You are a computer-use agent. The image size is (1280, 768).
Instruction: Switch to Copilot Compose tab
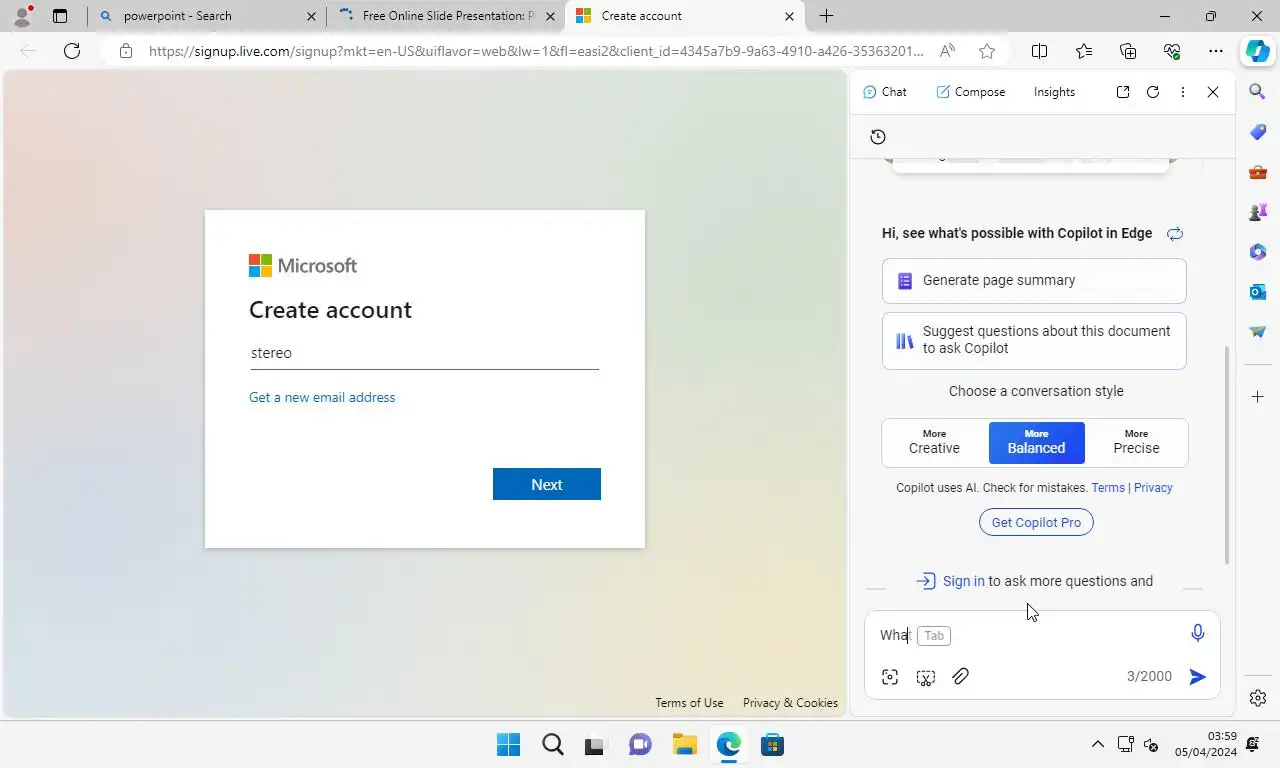[971, 92]
